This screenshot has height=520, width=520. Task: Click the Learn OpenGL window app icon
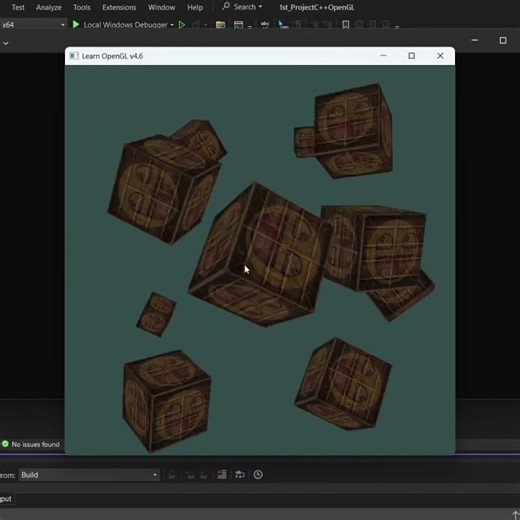pyautogui.click(x=74, y=56)
